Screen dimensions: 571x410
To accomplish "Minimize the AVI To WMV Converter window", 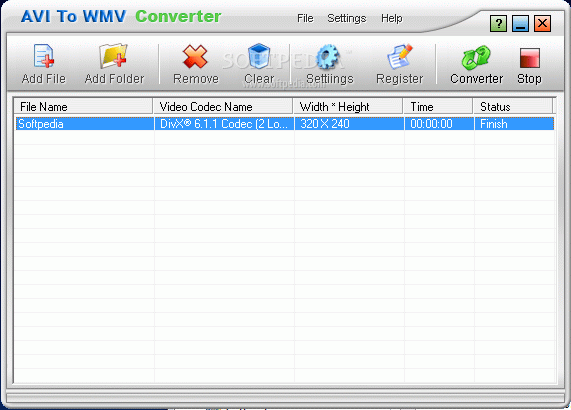I will click(x=520, y=24).
